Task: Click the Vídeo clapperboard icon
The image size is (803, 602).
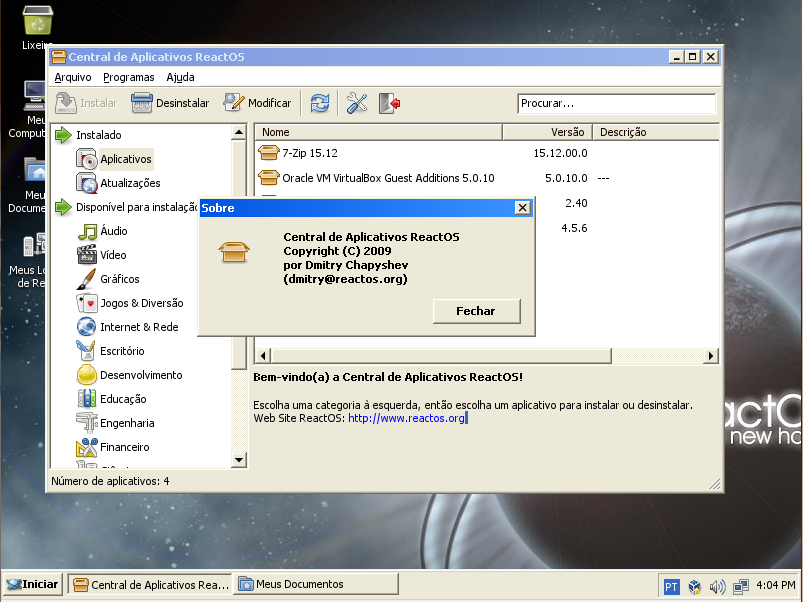Action: point(87,255)
